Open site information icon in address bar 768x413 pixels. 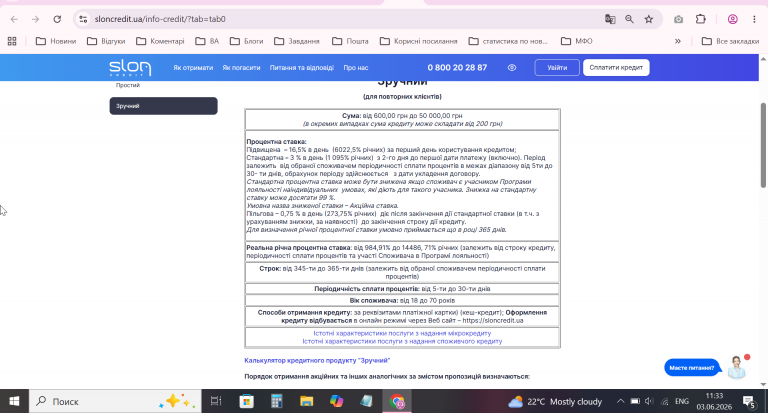83,19
